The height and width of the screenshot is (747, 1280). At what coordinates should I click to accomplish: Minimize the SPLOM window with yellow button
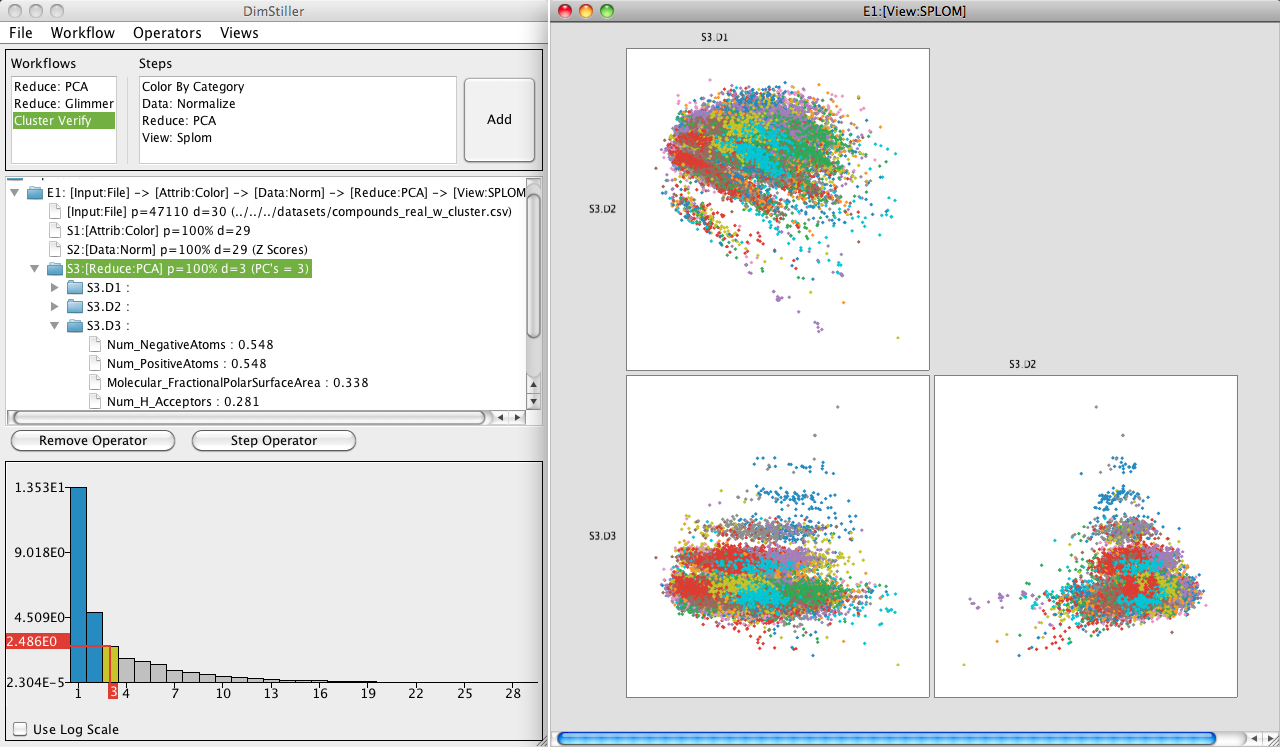click(x=585, y=11)
